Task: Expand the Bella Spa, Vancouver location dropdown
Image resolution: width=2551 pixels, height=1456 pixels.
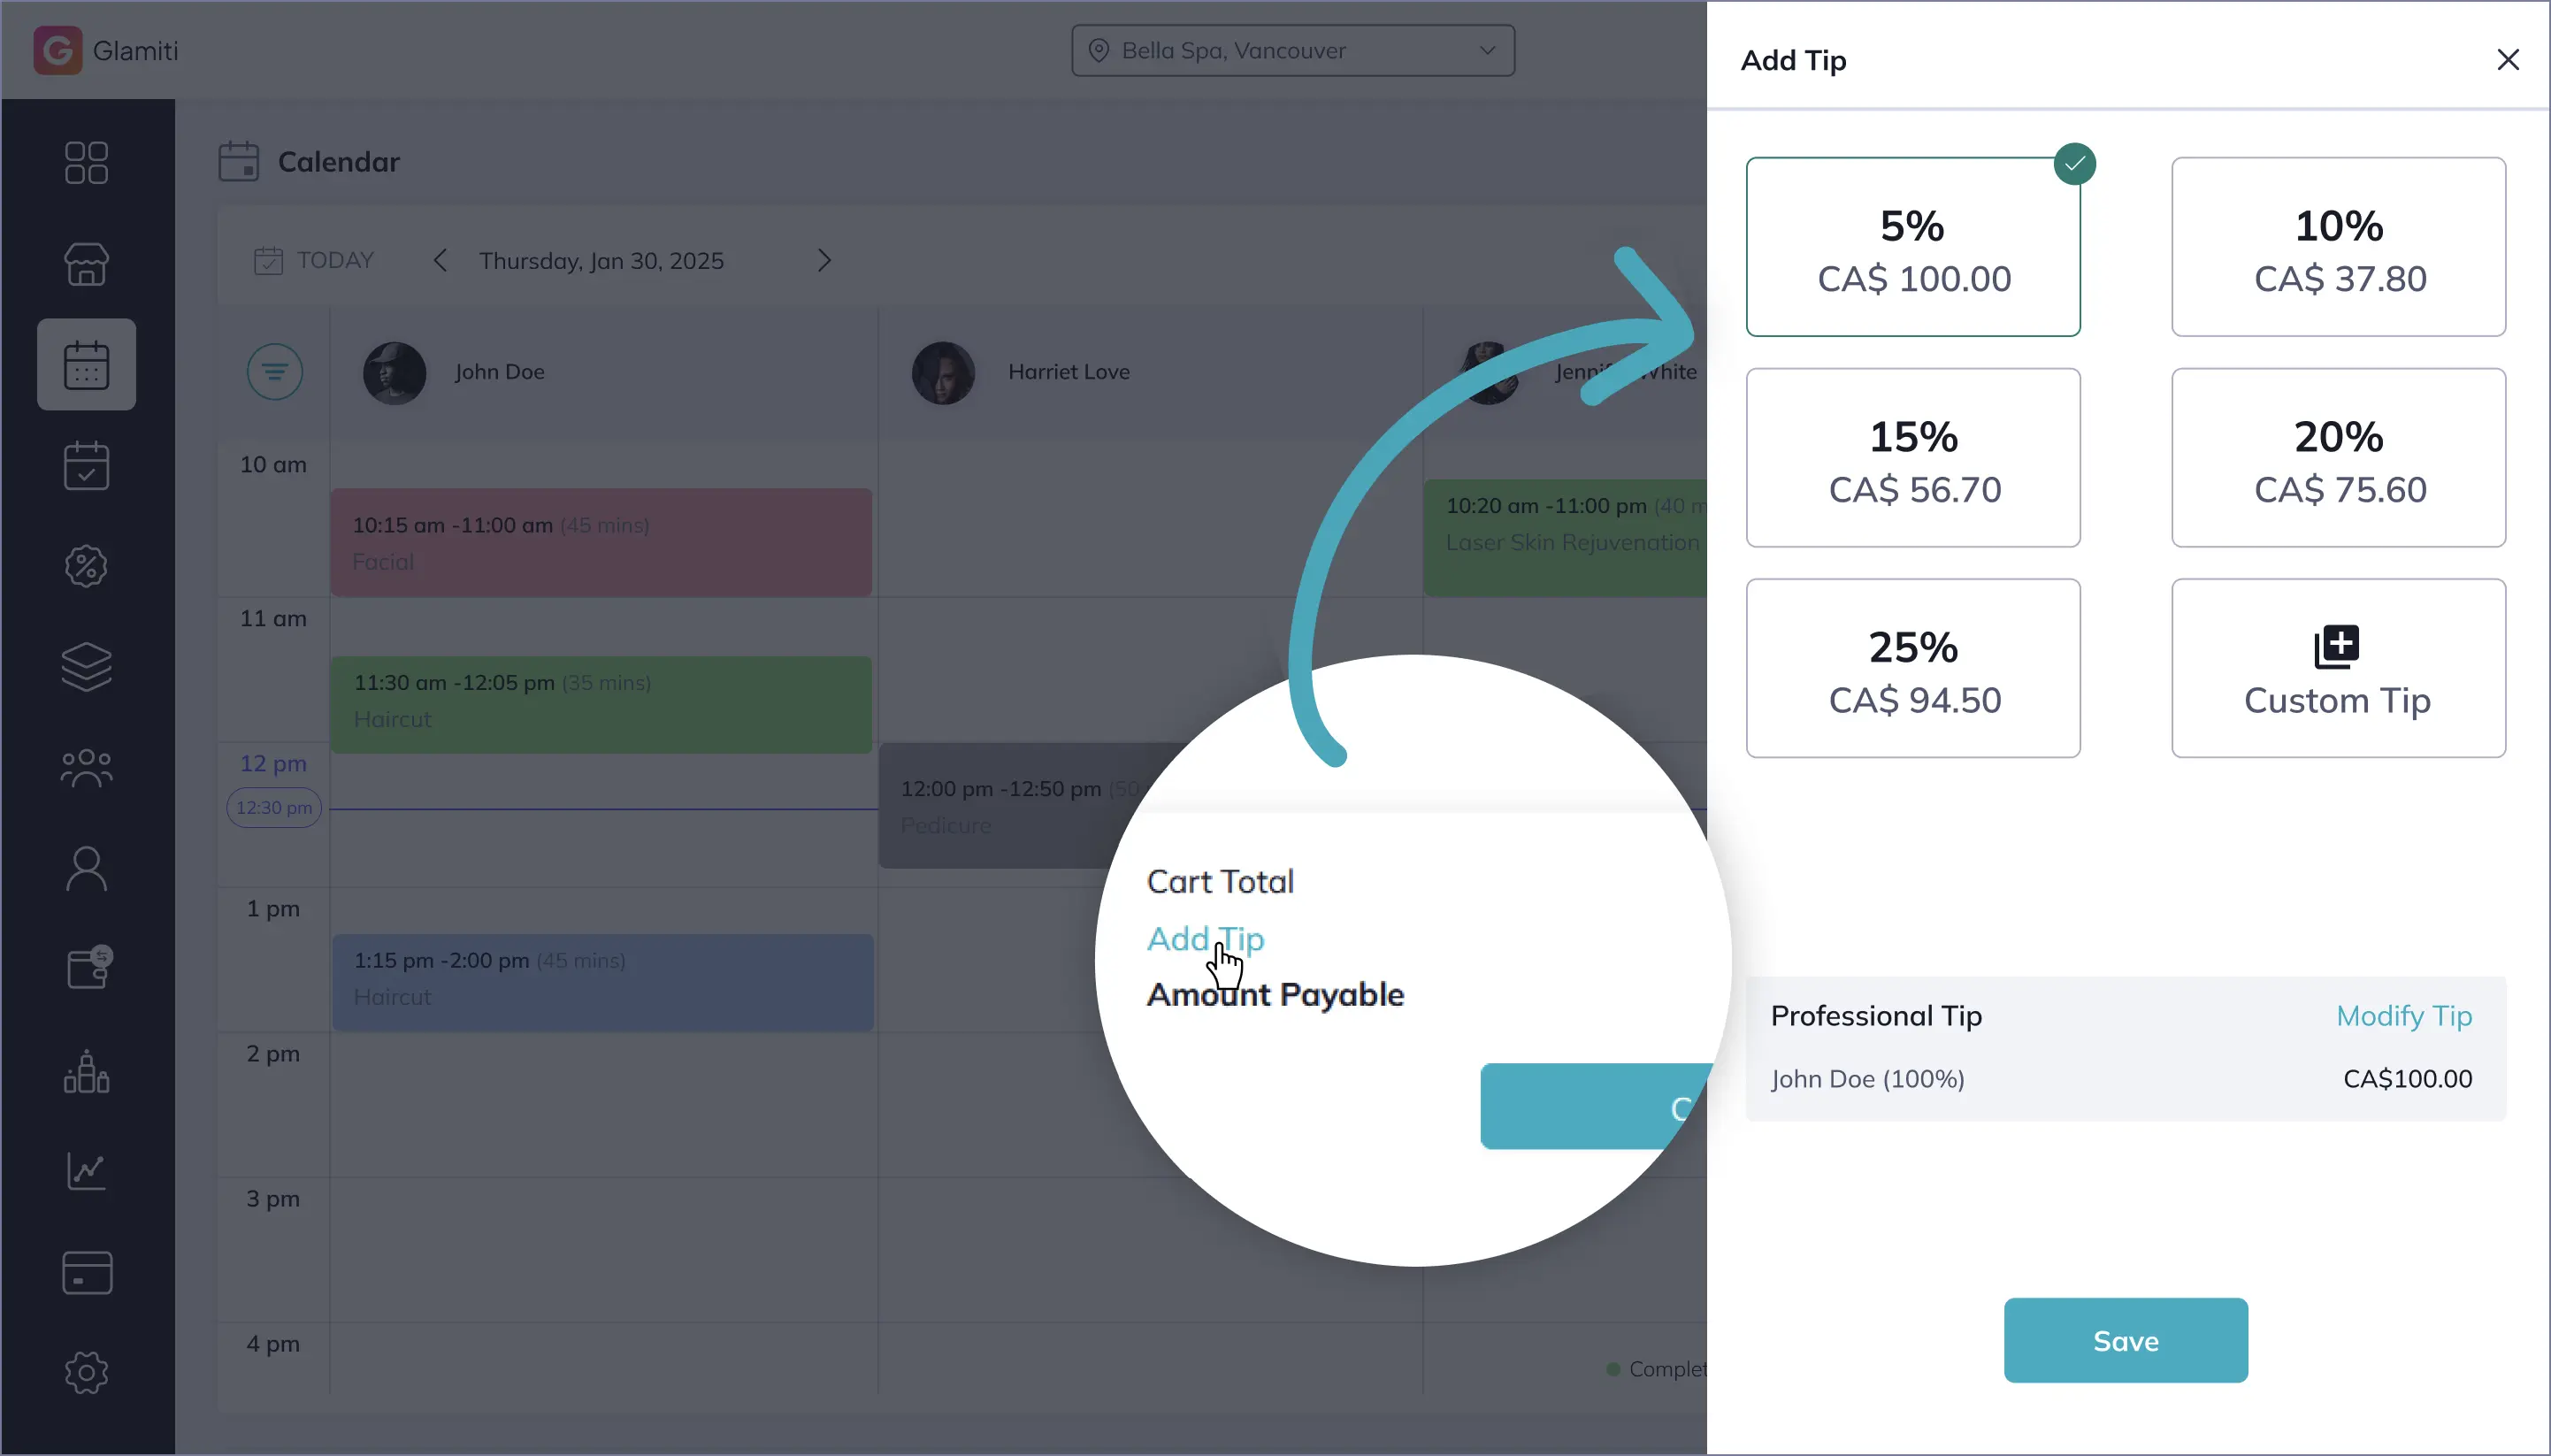Action: [1292, 51]
